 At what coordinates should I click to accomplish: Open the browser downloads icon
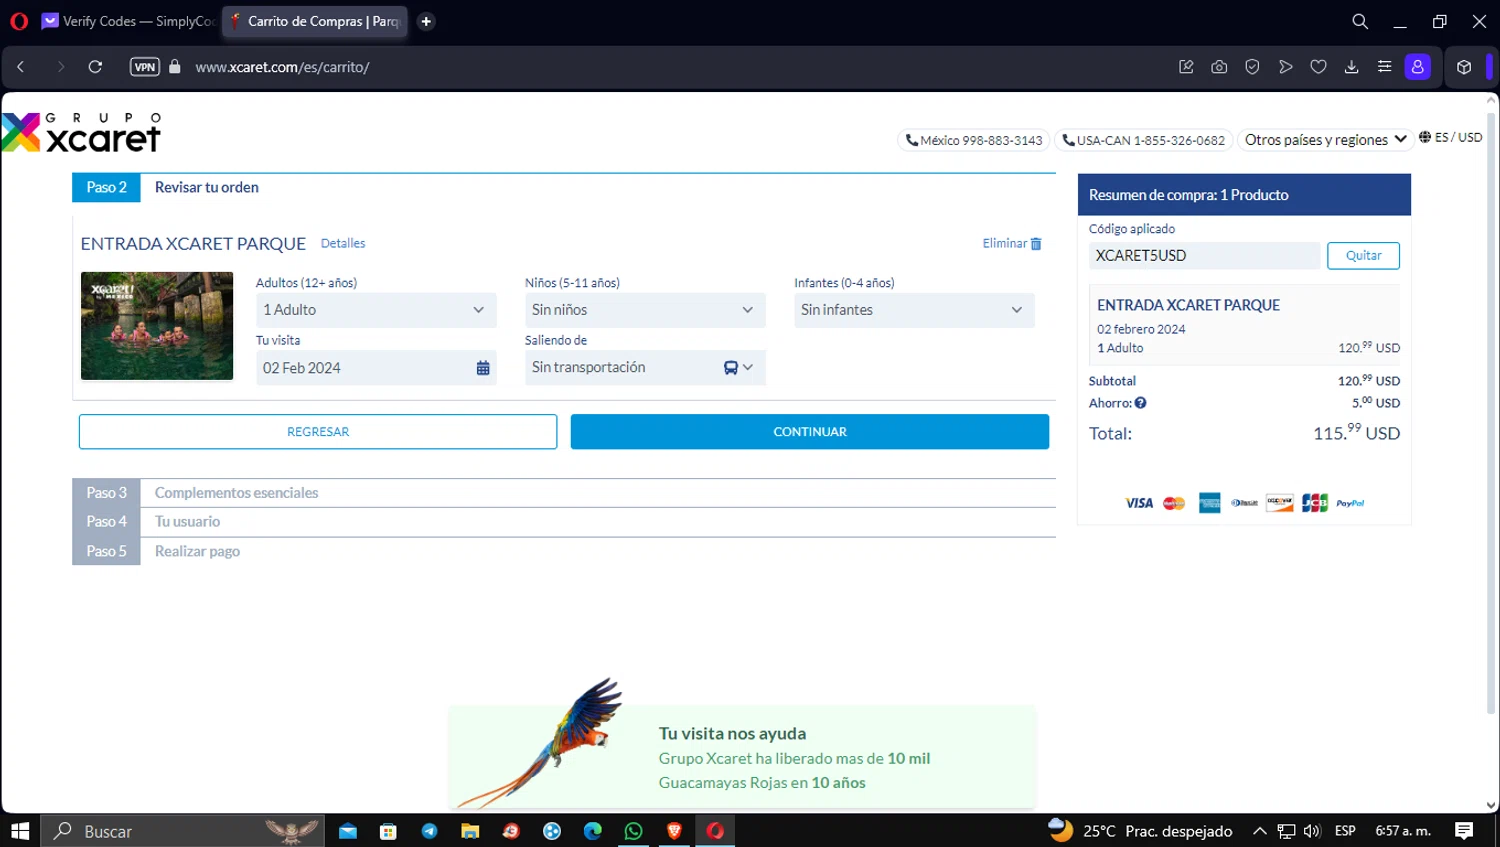tap(1351, 67)
